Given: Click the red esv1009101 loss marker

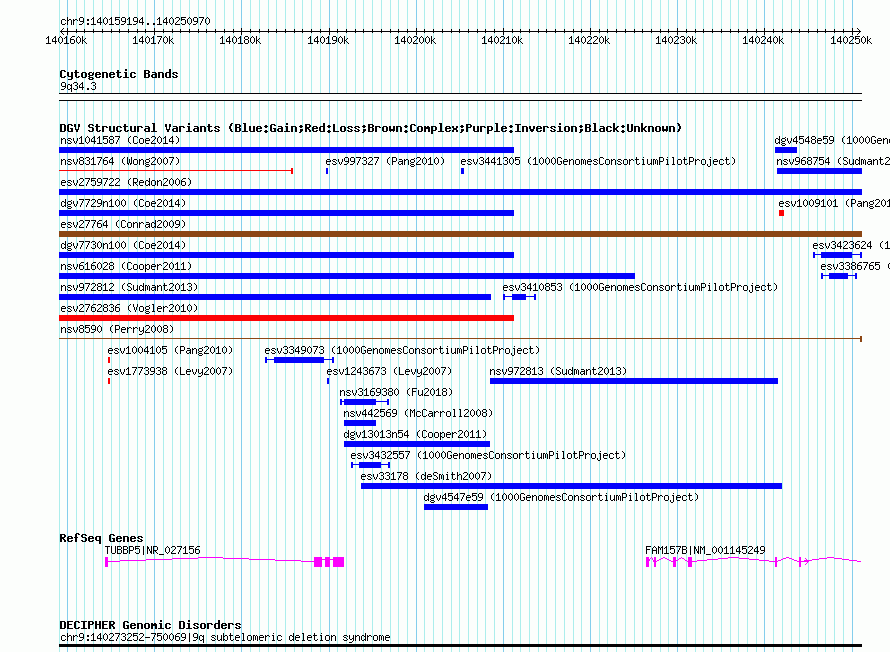Looking at the screenshot, I should 782,213.
